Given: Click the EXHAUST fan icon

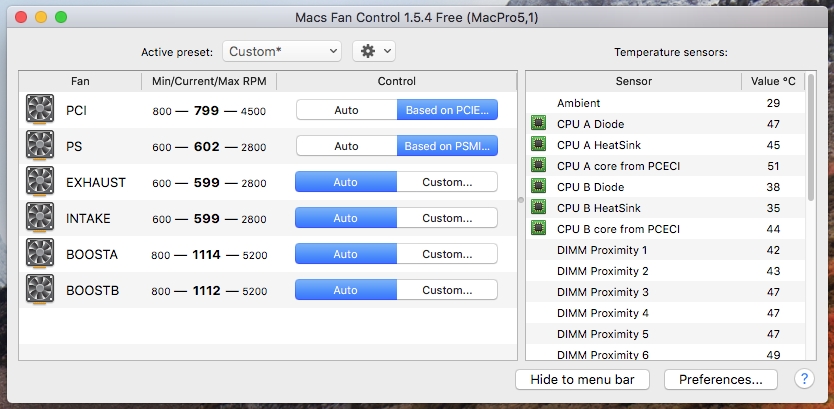Looking at the screenshot, I should 40,182.
